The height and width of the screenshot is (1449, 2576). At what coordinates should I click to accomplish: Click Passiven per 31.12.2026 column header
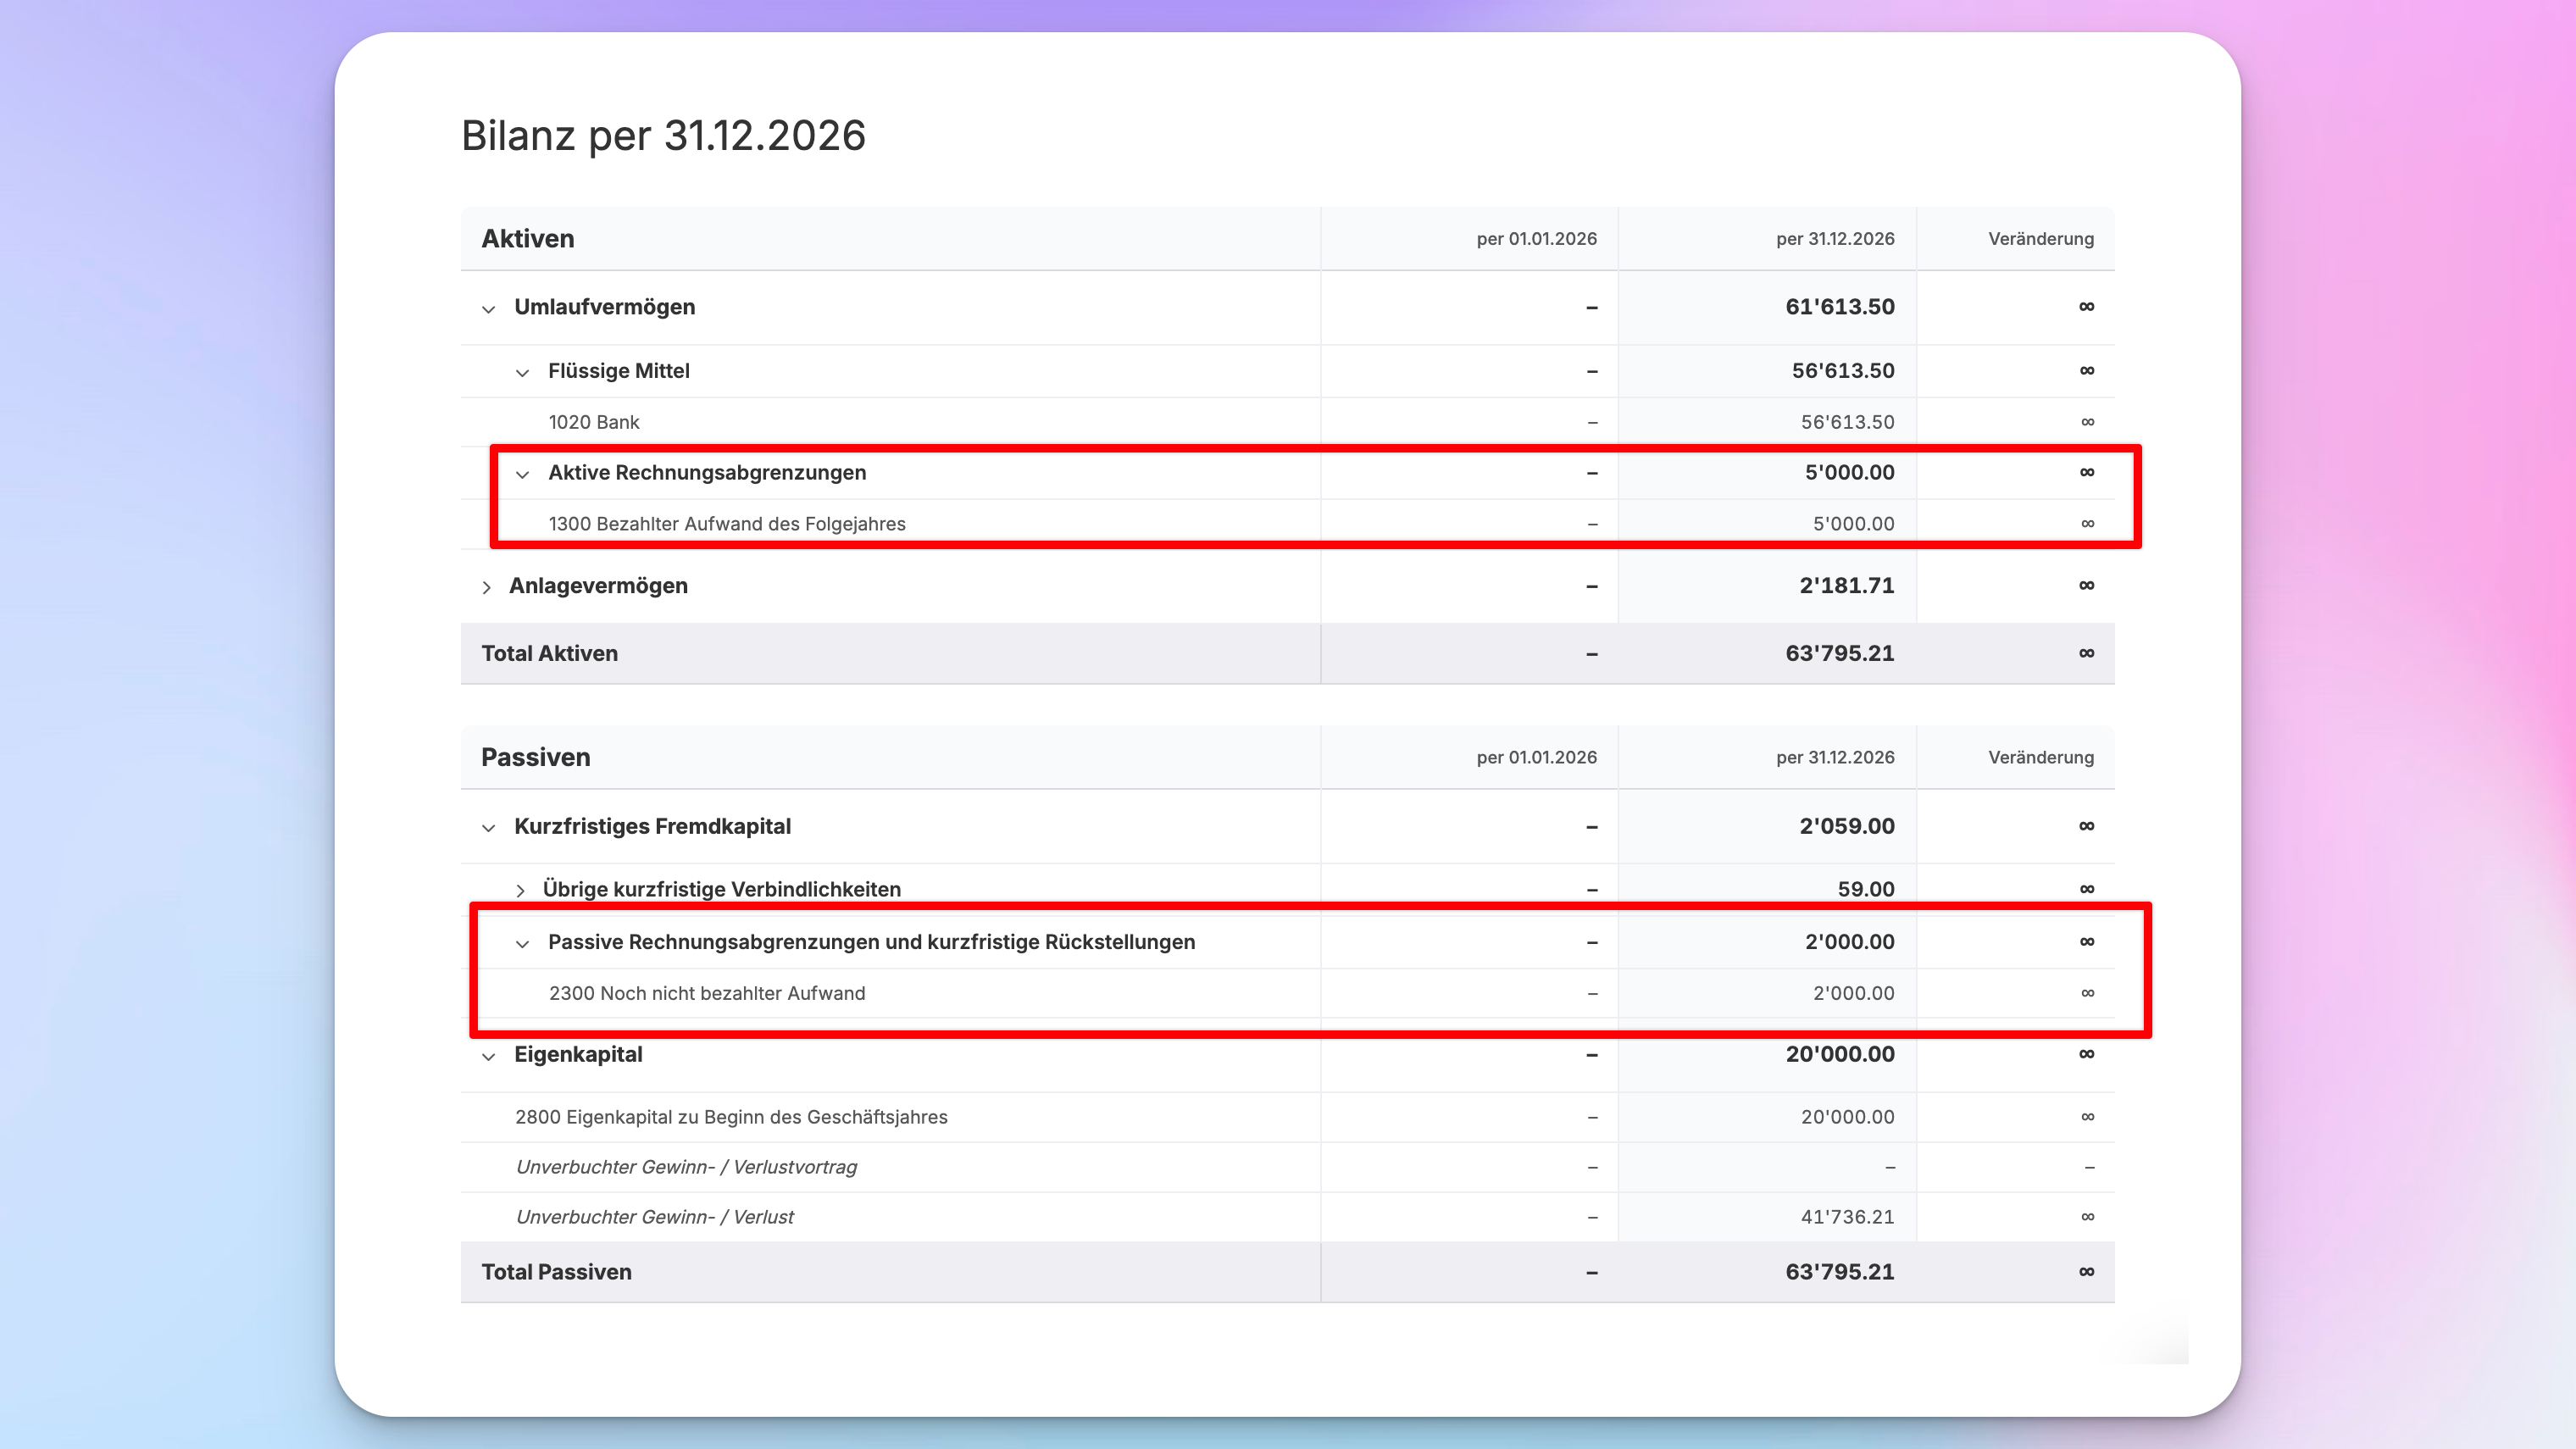1835,757
